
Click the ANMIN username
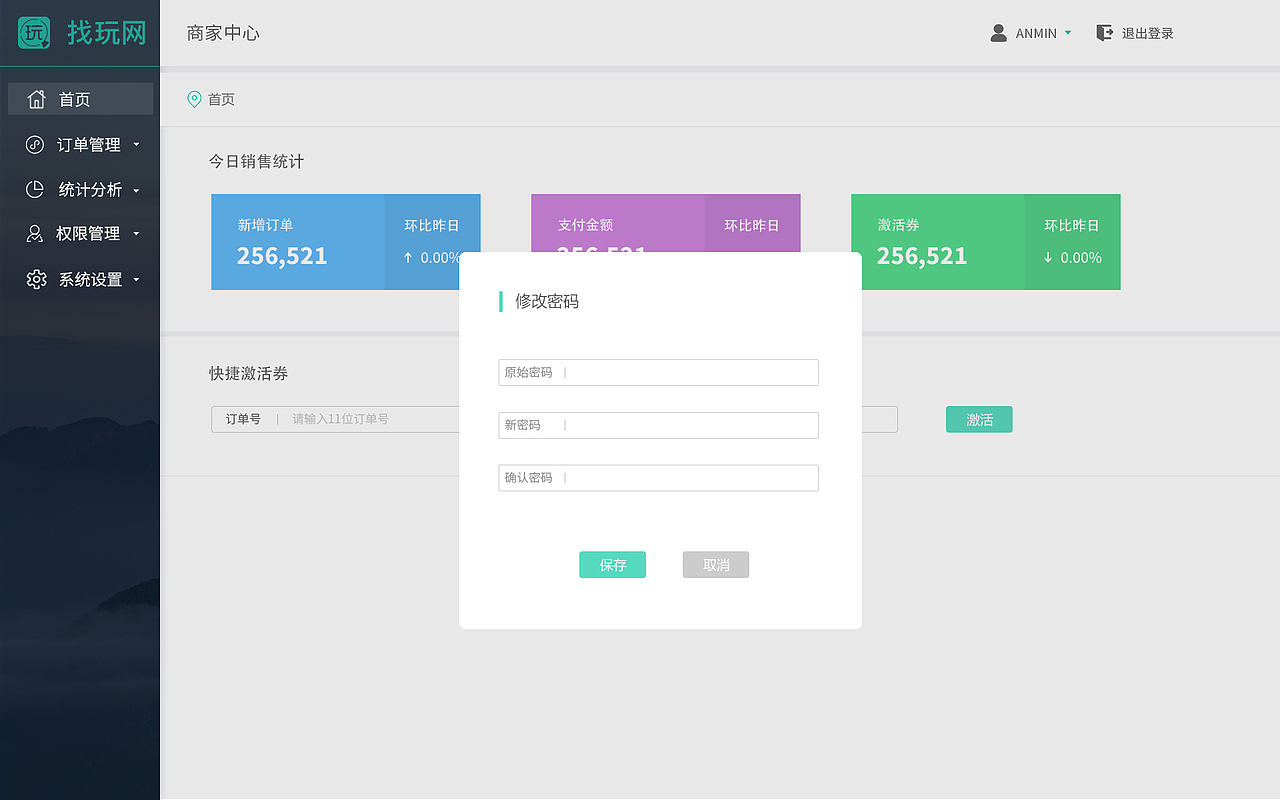pyautogui.click(x=1036, y=33)
